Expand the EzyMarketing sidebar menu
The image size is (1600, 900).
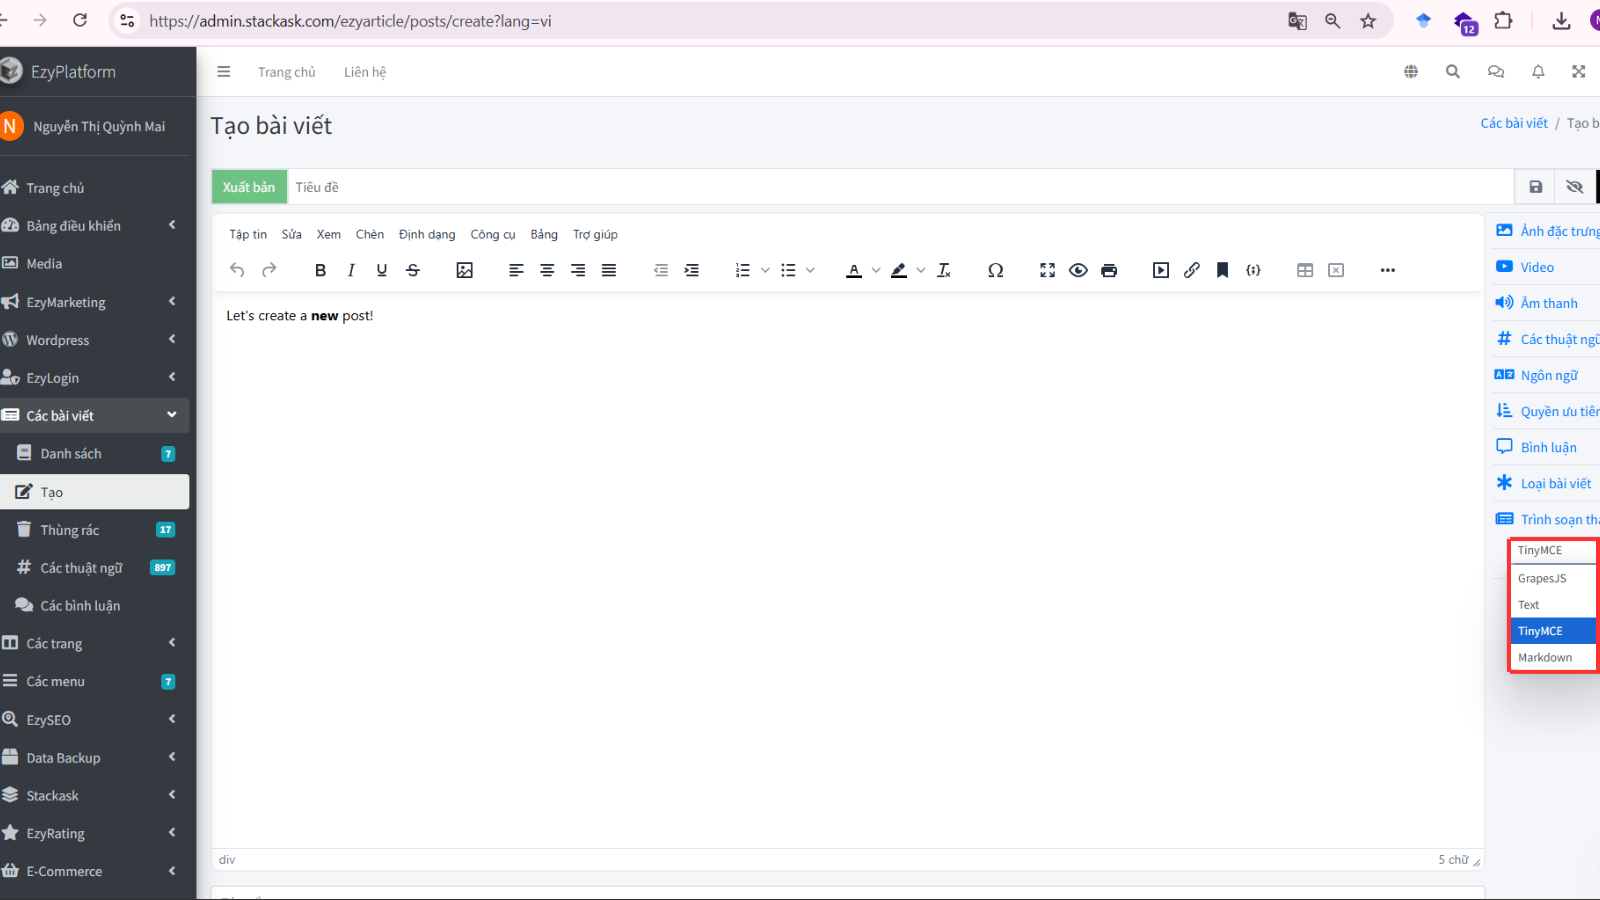(95, 302)
